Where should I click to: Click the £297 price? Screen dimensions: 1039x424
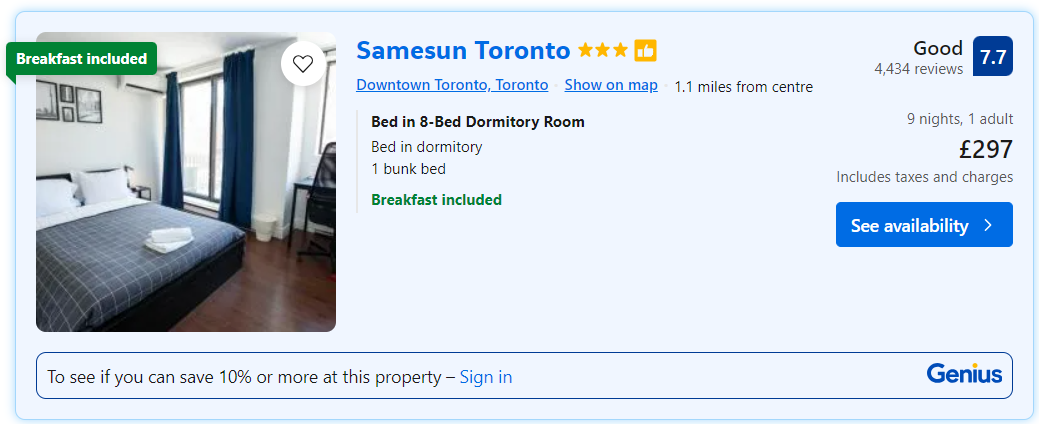(985, 150)
